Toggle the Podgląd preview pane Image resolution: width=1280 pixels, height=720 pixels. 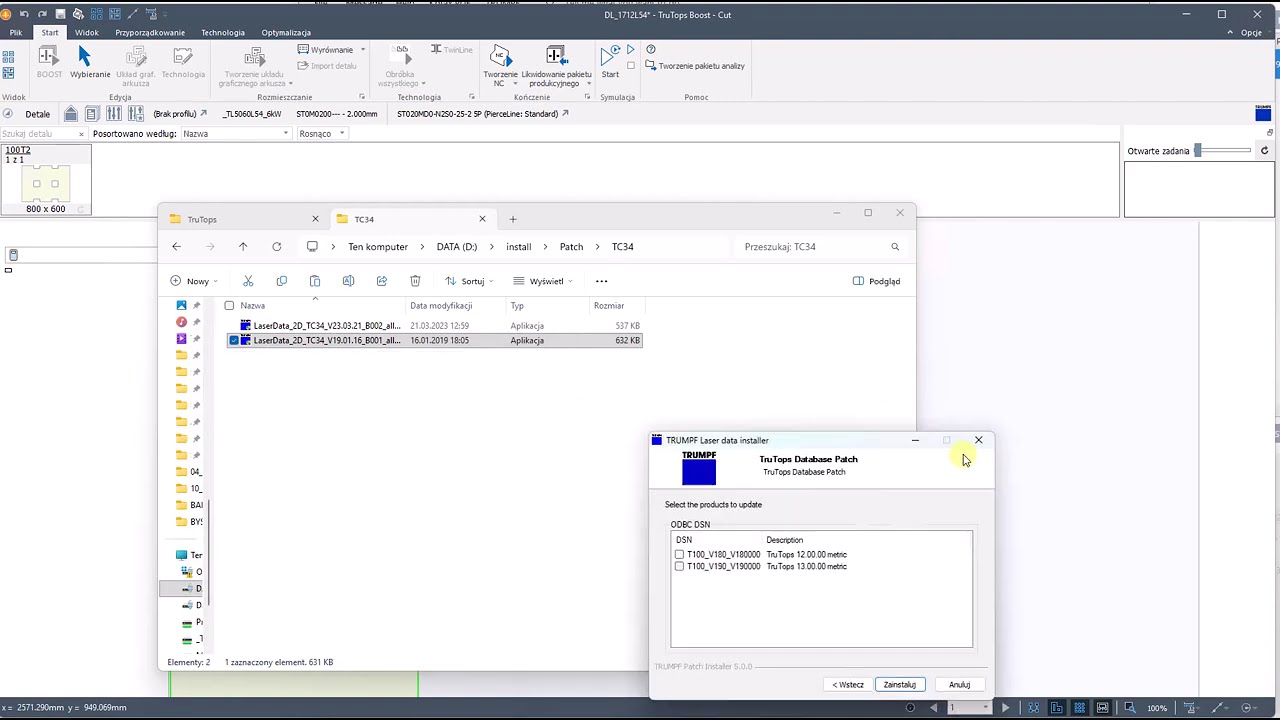[876, 281]
